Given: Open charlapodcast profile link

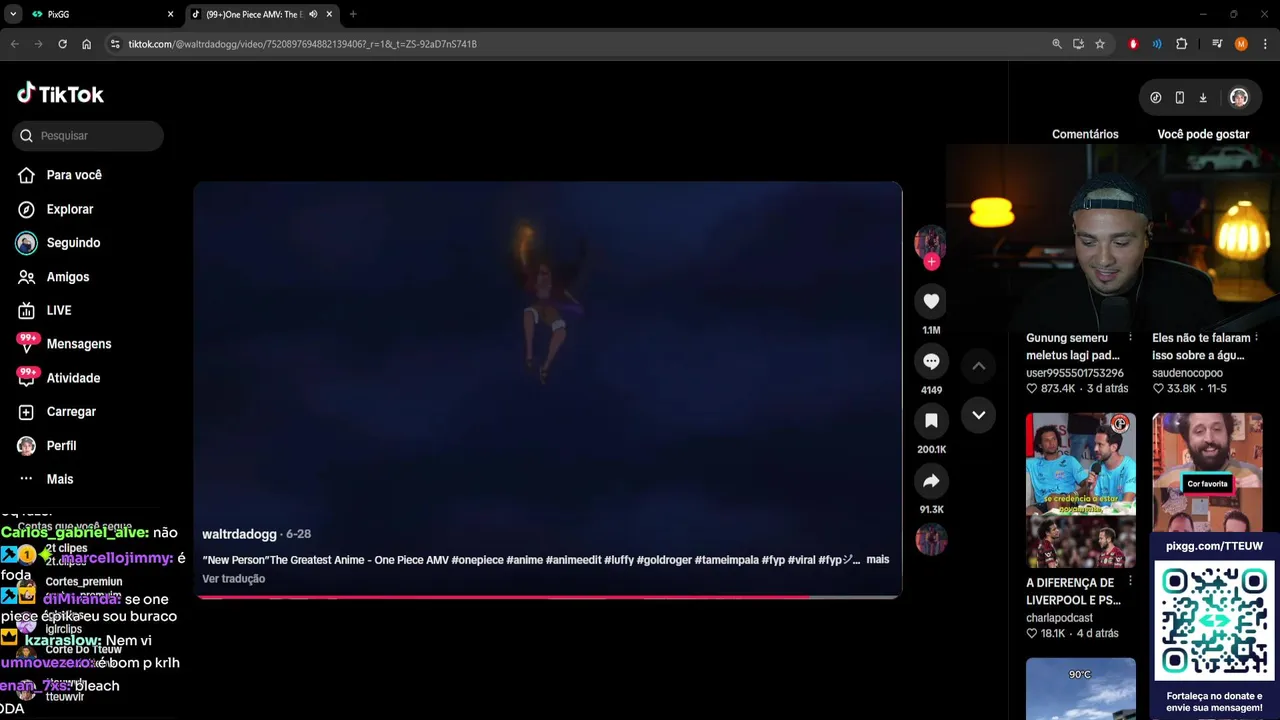Looking at the screenshot, I should [1059, 618].
